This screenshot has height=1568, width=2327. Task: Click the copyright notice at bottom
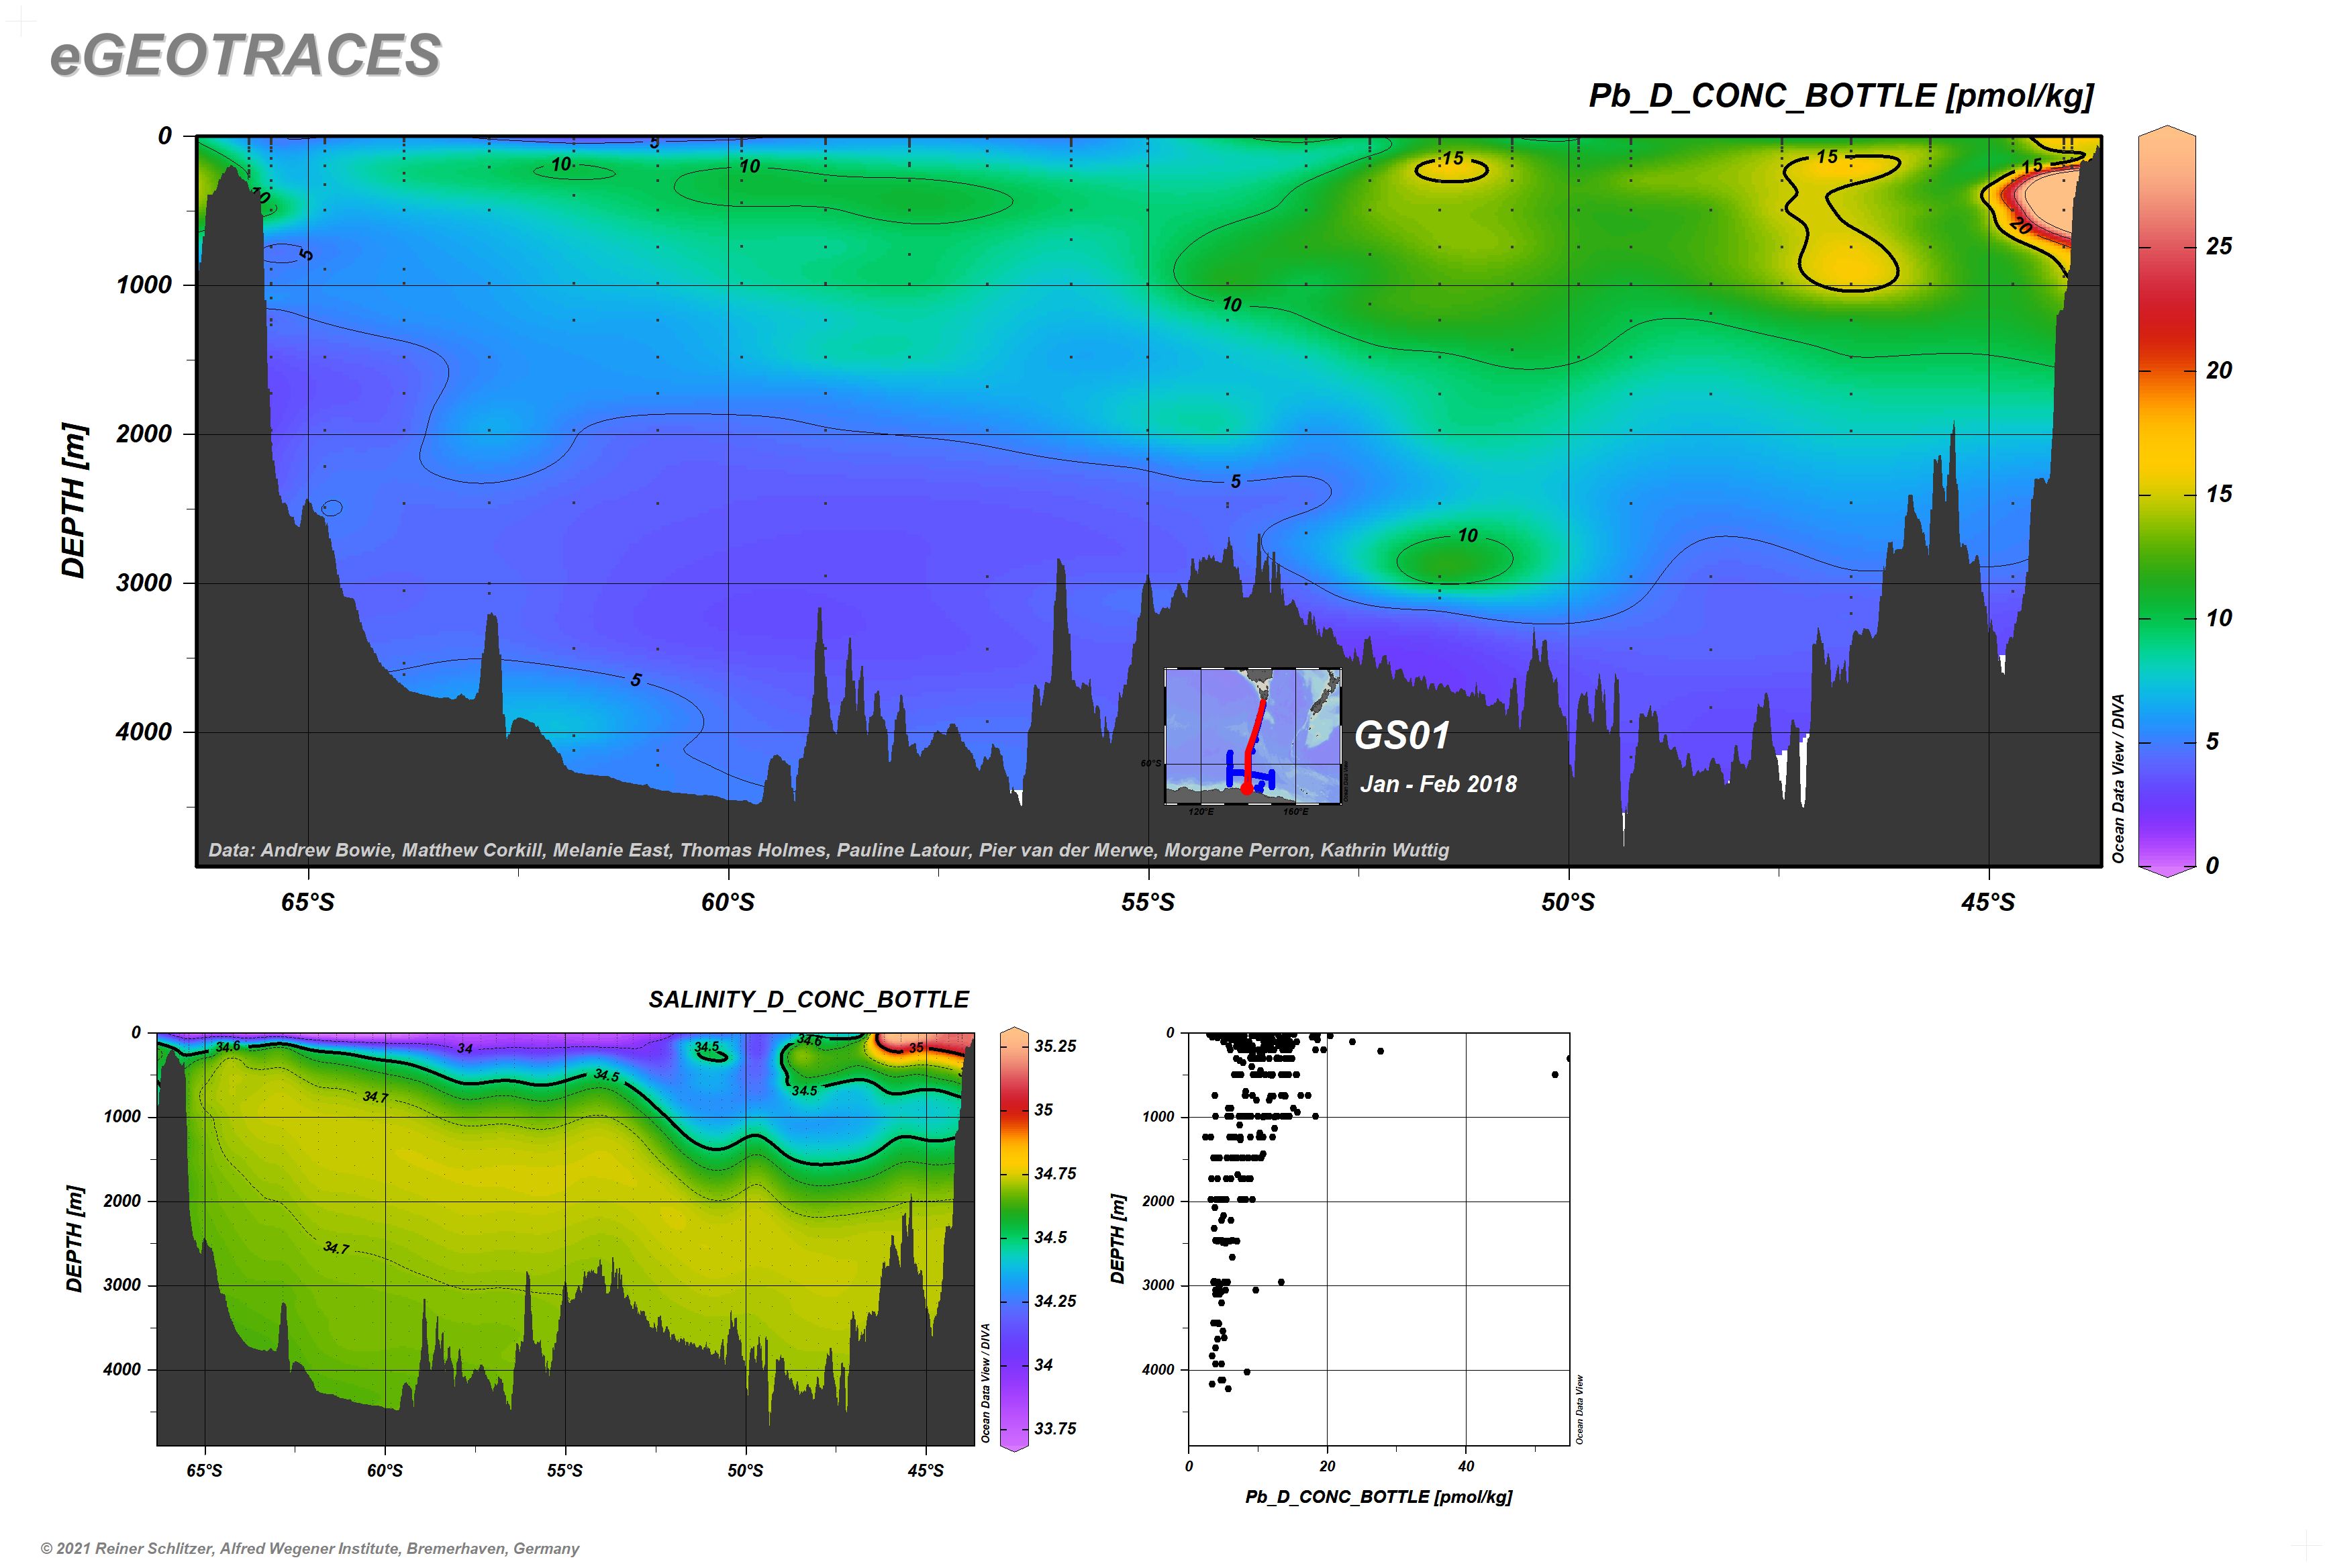click(310, 1548)
